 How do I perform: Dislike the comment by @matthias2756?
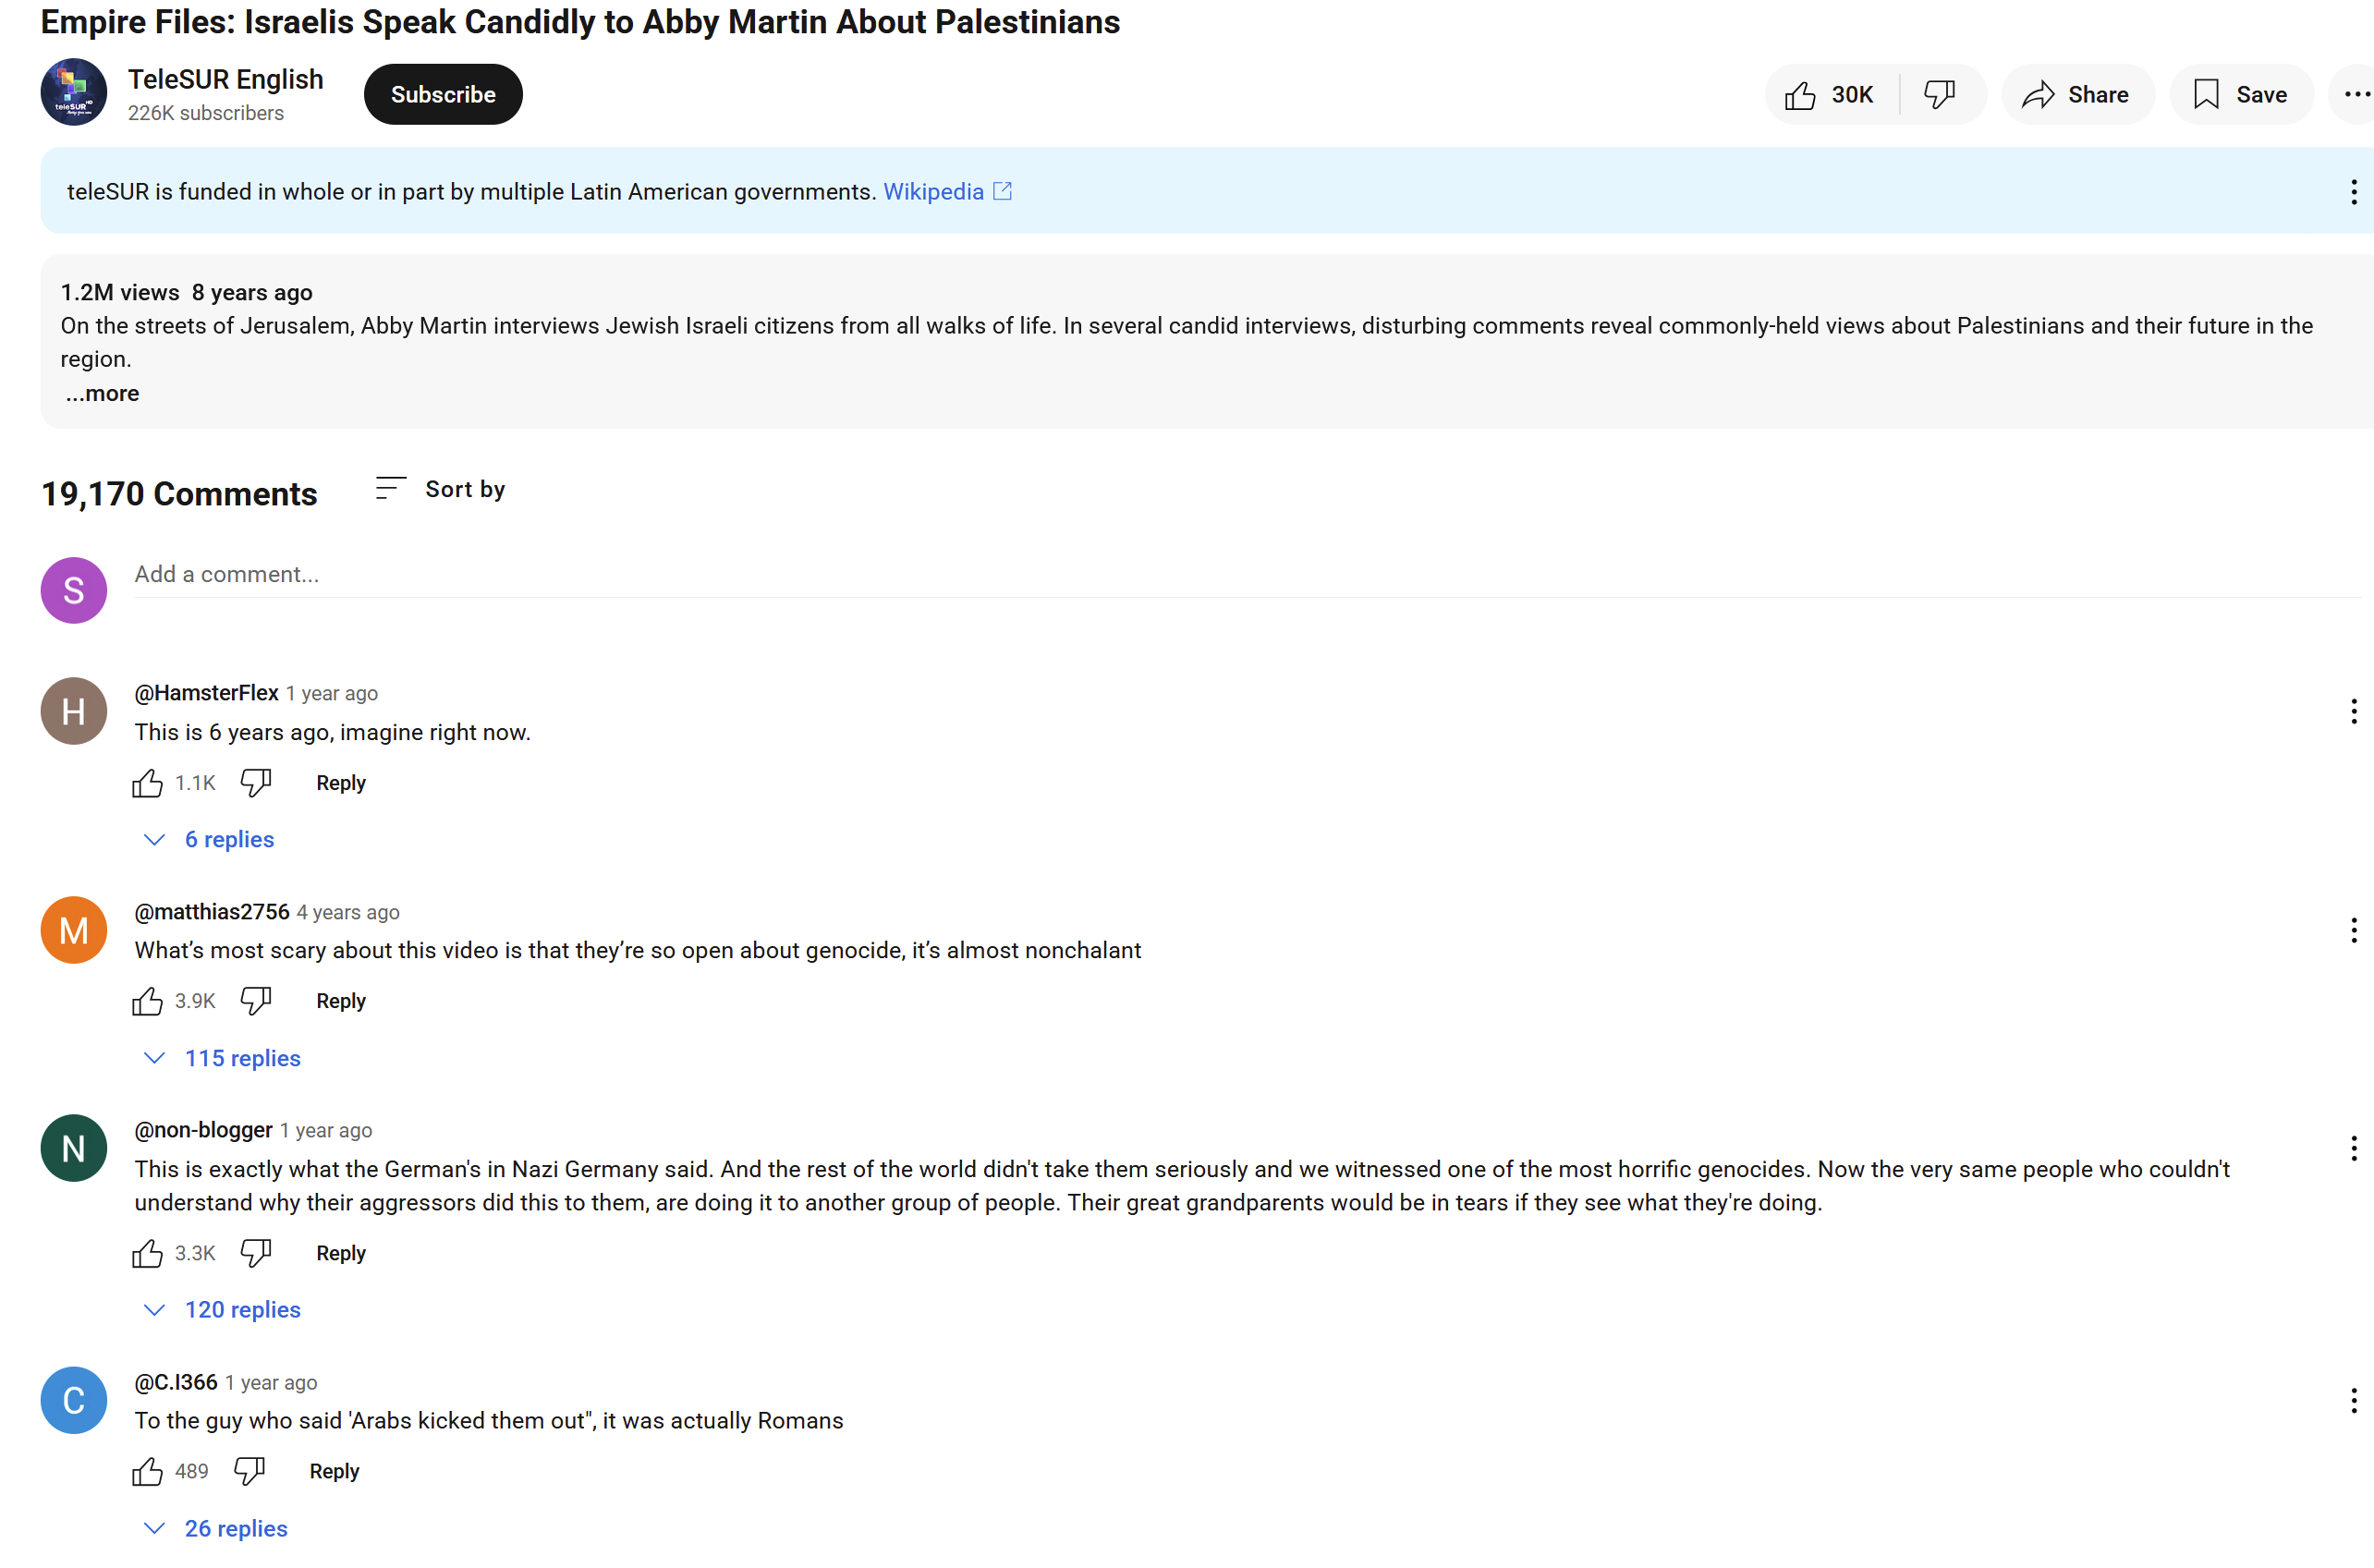(256, 1001)
